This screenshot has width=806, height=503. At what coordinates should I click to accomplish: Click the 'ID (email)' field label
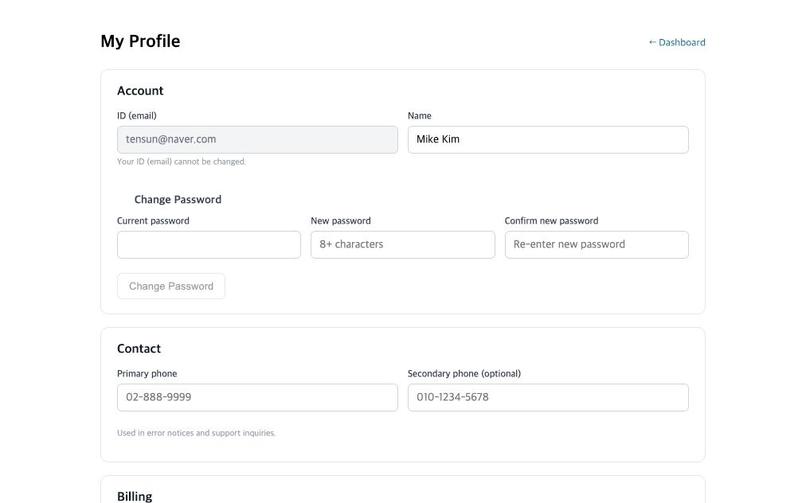pos(137,116)
